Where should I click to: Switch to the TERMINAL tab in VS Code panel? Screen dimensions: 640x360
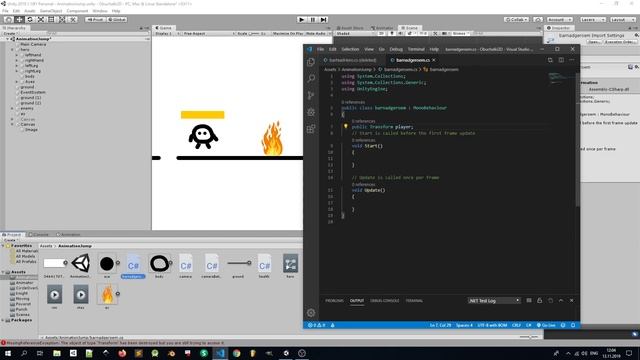[x=414, y=301]
